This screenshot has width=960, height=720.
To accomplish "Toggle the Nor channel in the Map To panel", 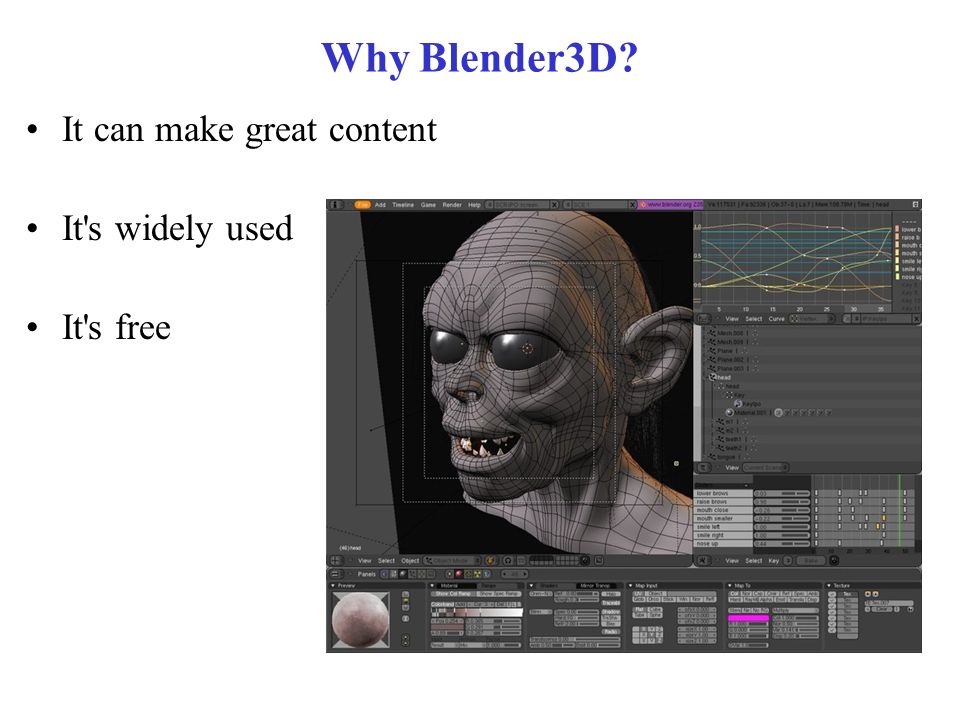I will point(746,594).
